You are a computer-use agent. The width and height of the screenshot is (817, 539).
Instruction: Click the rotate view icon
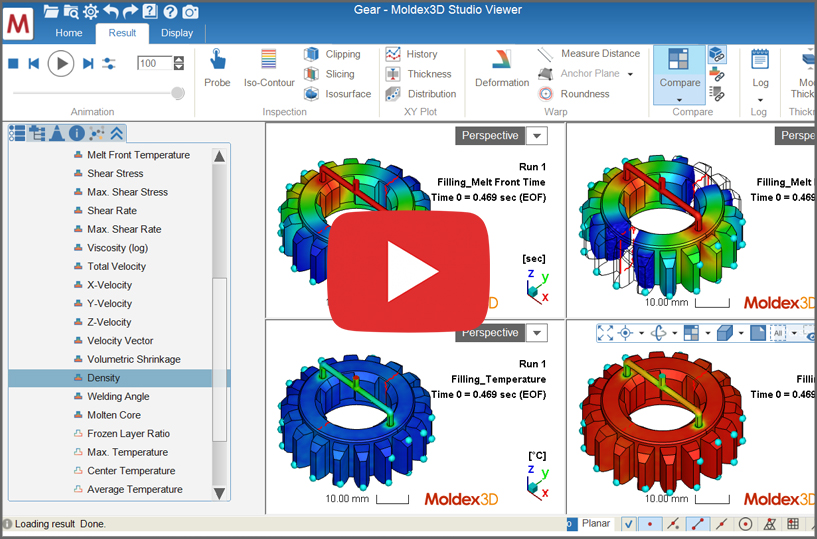tap(659, 333)
